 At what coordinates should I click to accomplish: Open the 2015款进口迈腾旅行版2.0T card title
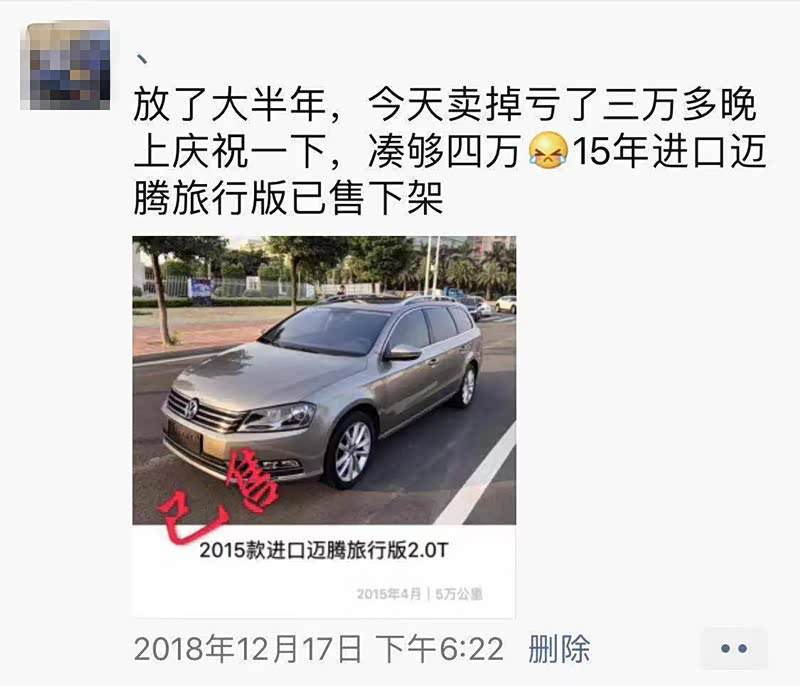click(323, 551)
